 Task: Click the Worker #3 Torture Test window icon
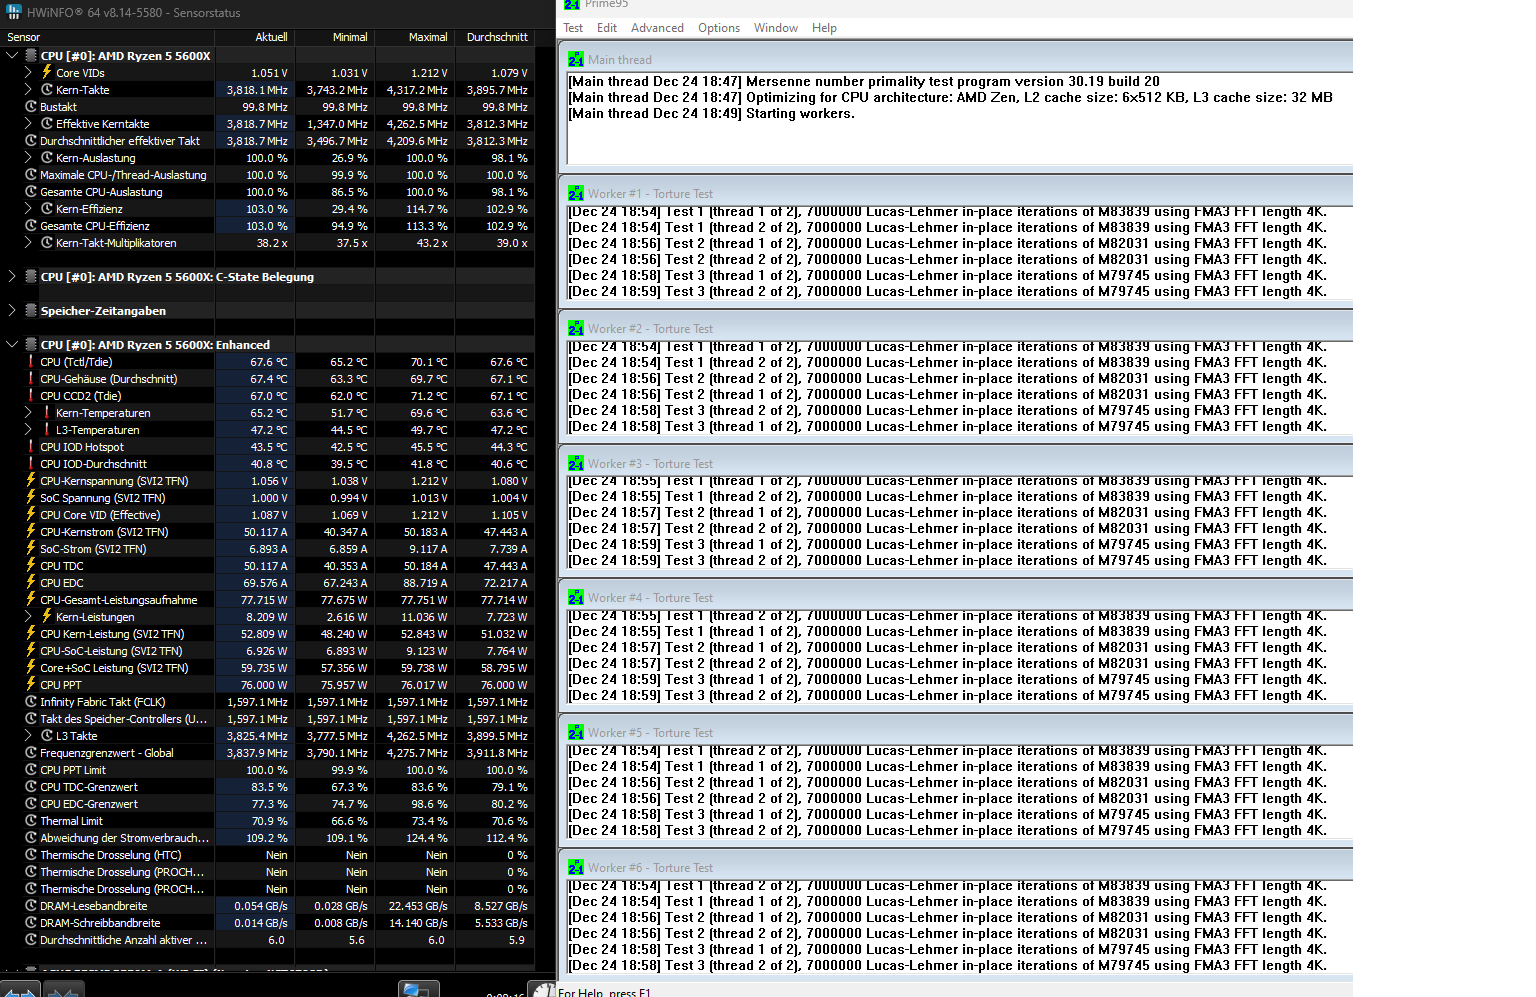coord(576,464)
